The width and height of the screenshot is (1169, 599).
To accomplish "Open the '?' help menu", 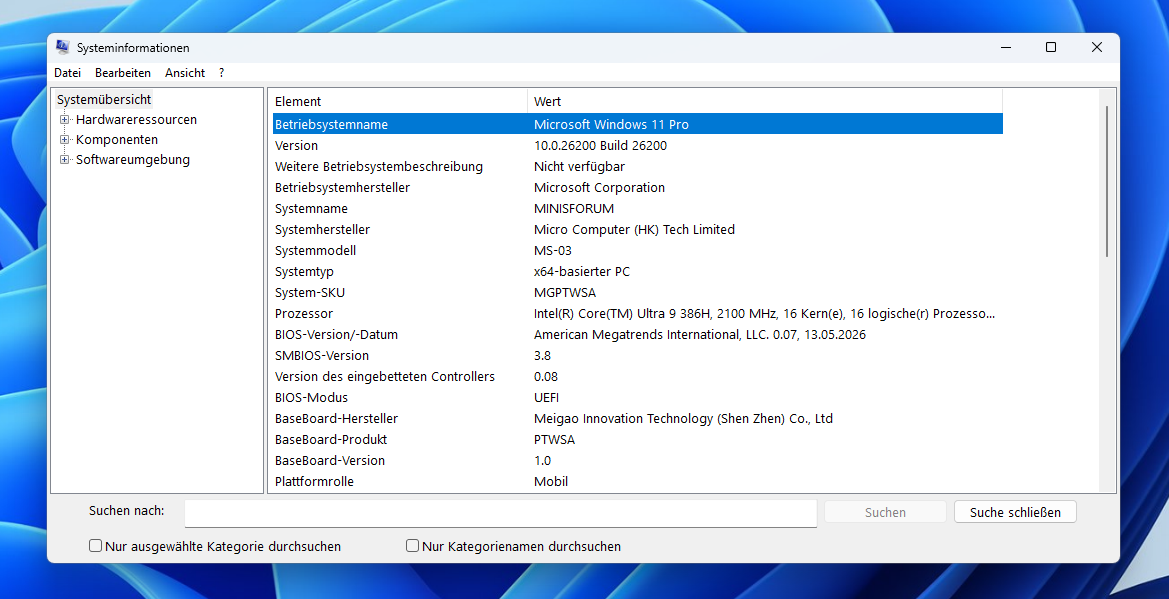I will click(x=221, y=72).
